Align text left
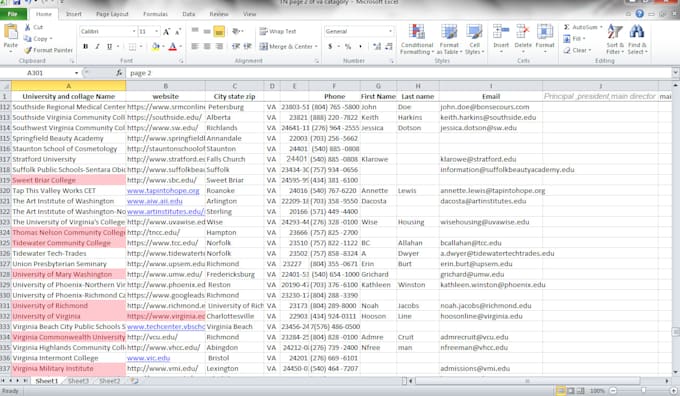The image size is (680, 396). point(195,46)
